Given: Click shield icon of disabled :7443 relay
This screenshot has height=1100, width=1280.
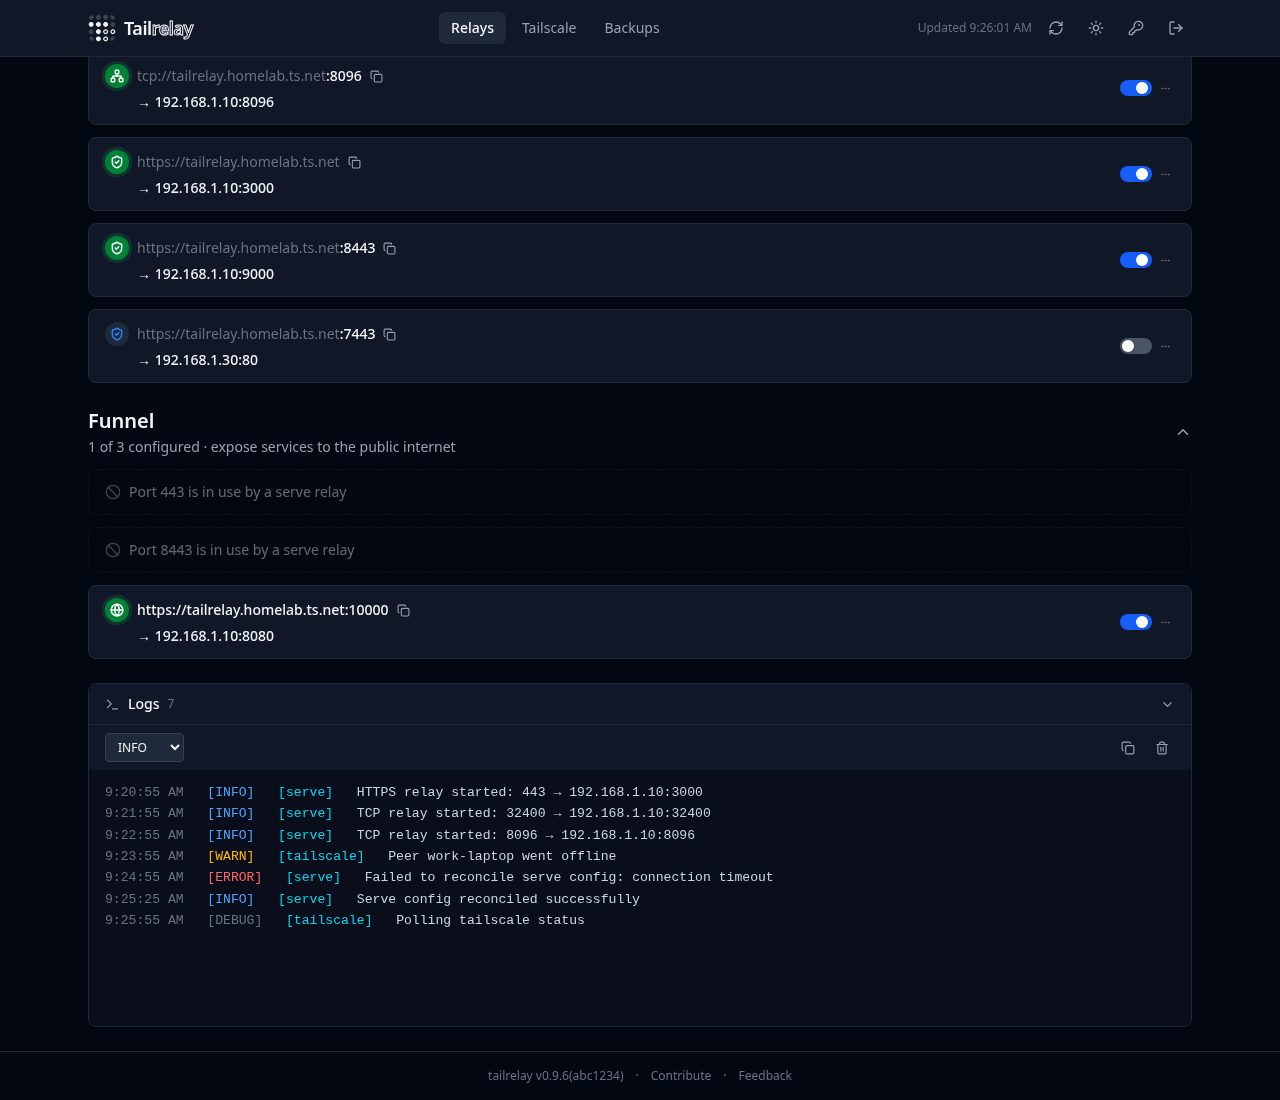Looking at the screenshot, I should click(117, 334).
